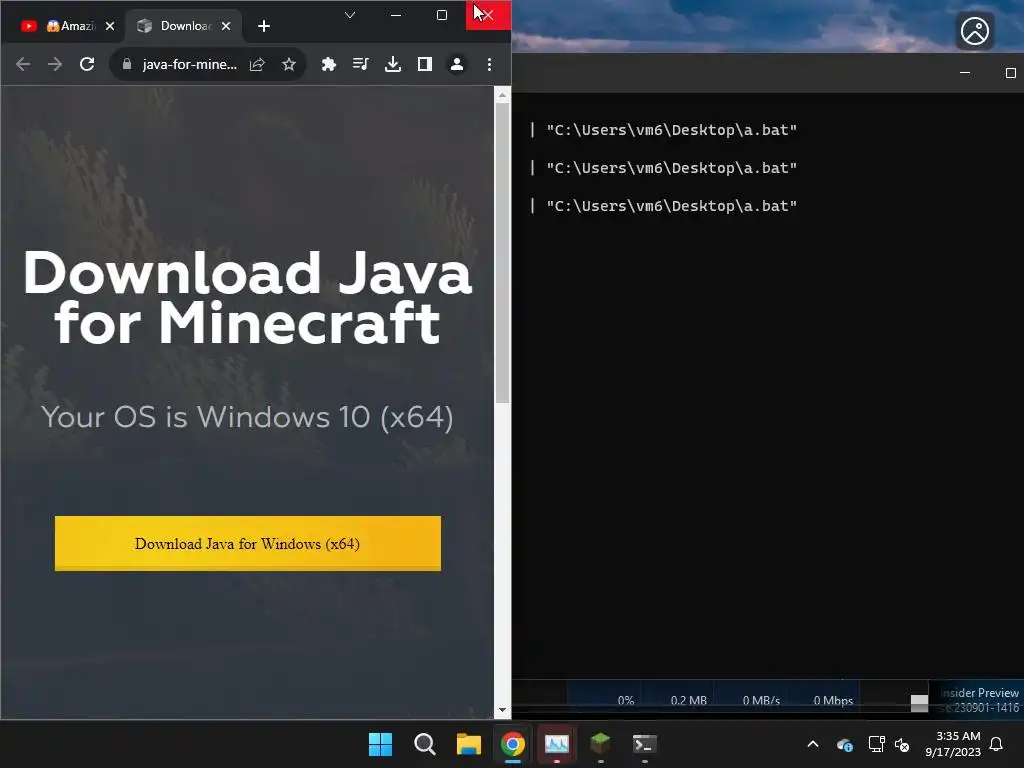Click the first a.bat path line
The width and height of the screenshot is (1024, 768).
point(671,130)
